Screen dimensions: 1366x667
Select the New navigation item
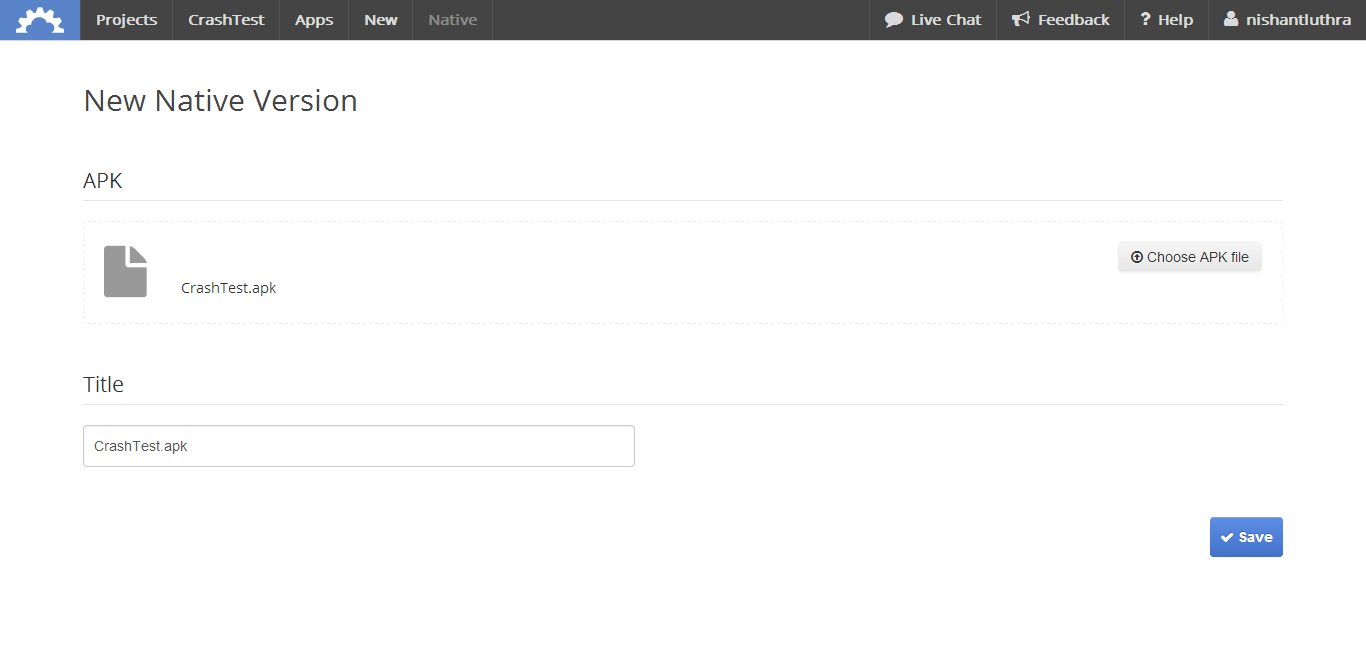click(380, 20)
